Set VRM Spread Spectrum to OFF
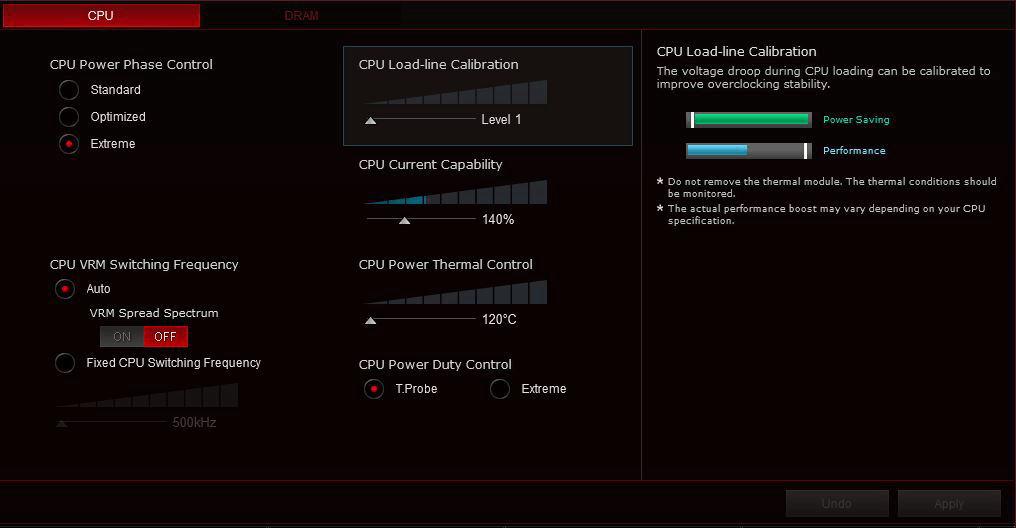The width and height of the screenshot is (1016, 528). 165,337
